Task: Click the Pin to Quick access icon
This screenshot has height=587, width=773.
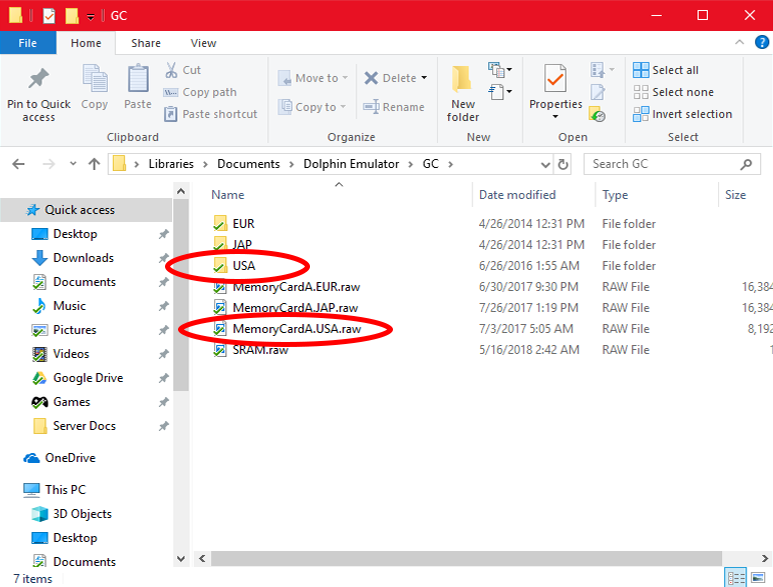Action: coord(38,80)
